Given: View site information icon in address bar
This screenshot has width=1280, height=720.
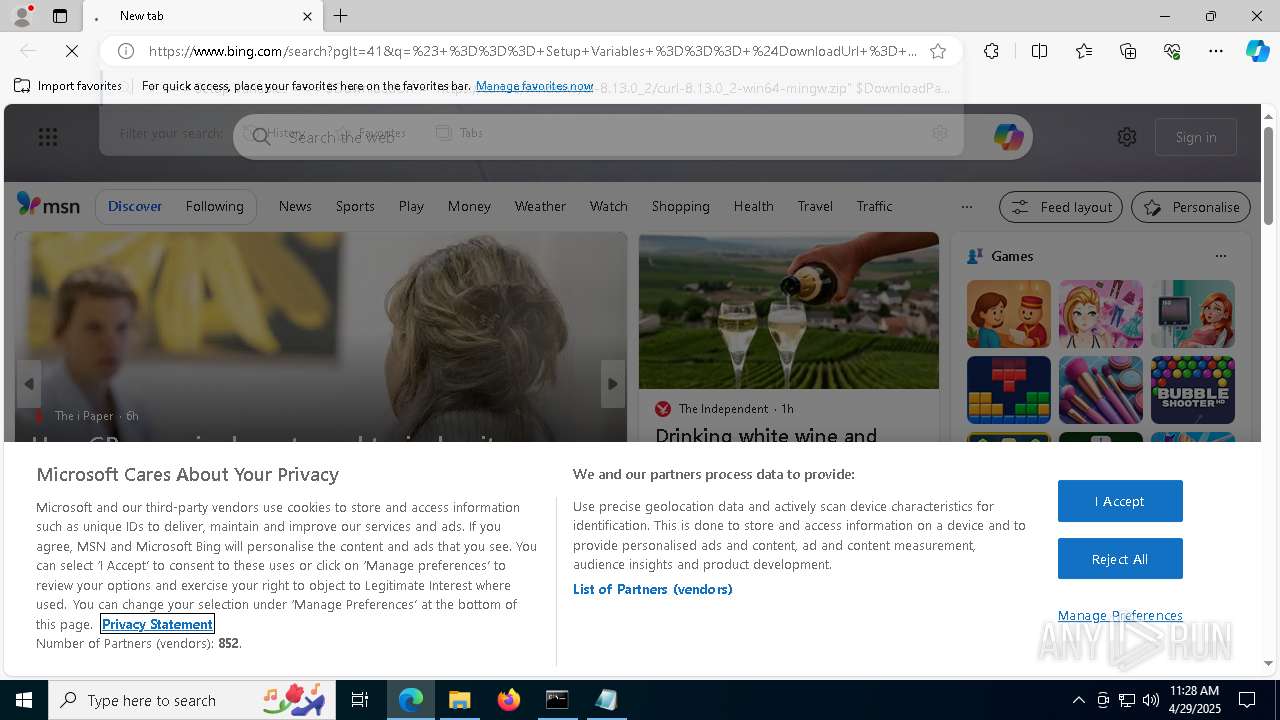Looking at the screenshot, I should coord(126,51).
